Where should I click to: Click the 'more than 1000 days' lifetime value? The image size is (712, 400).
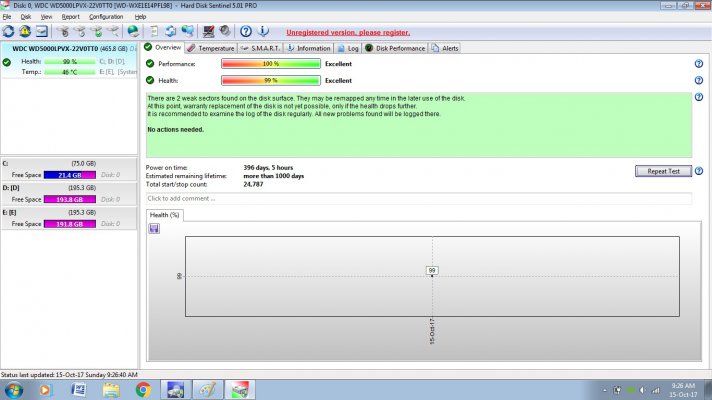274,176
